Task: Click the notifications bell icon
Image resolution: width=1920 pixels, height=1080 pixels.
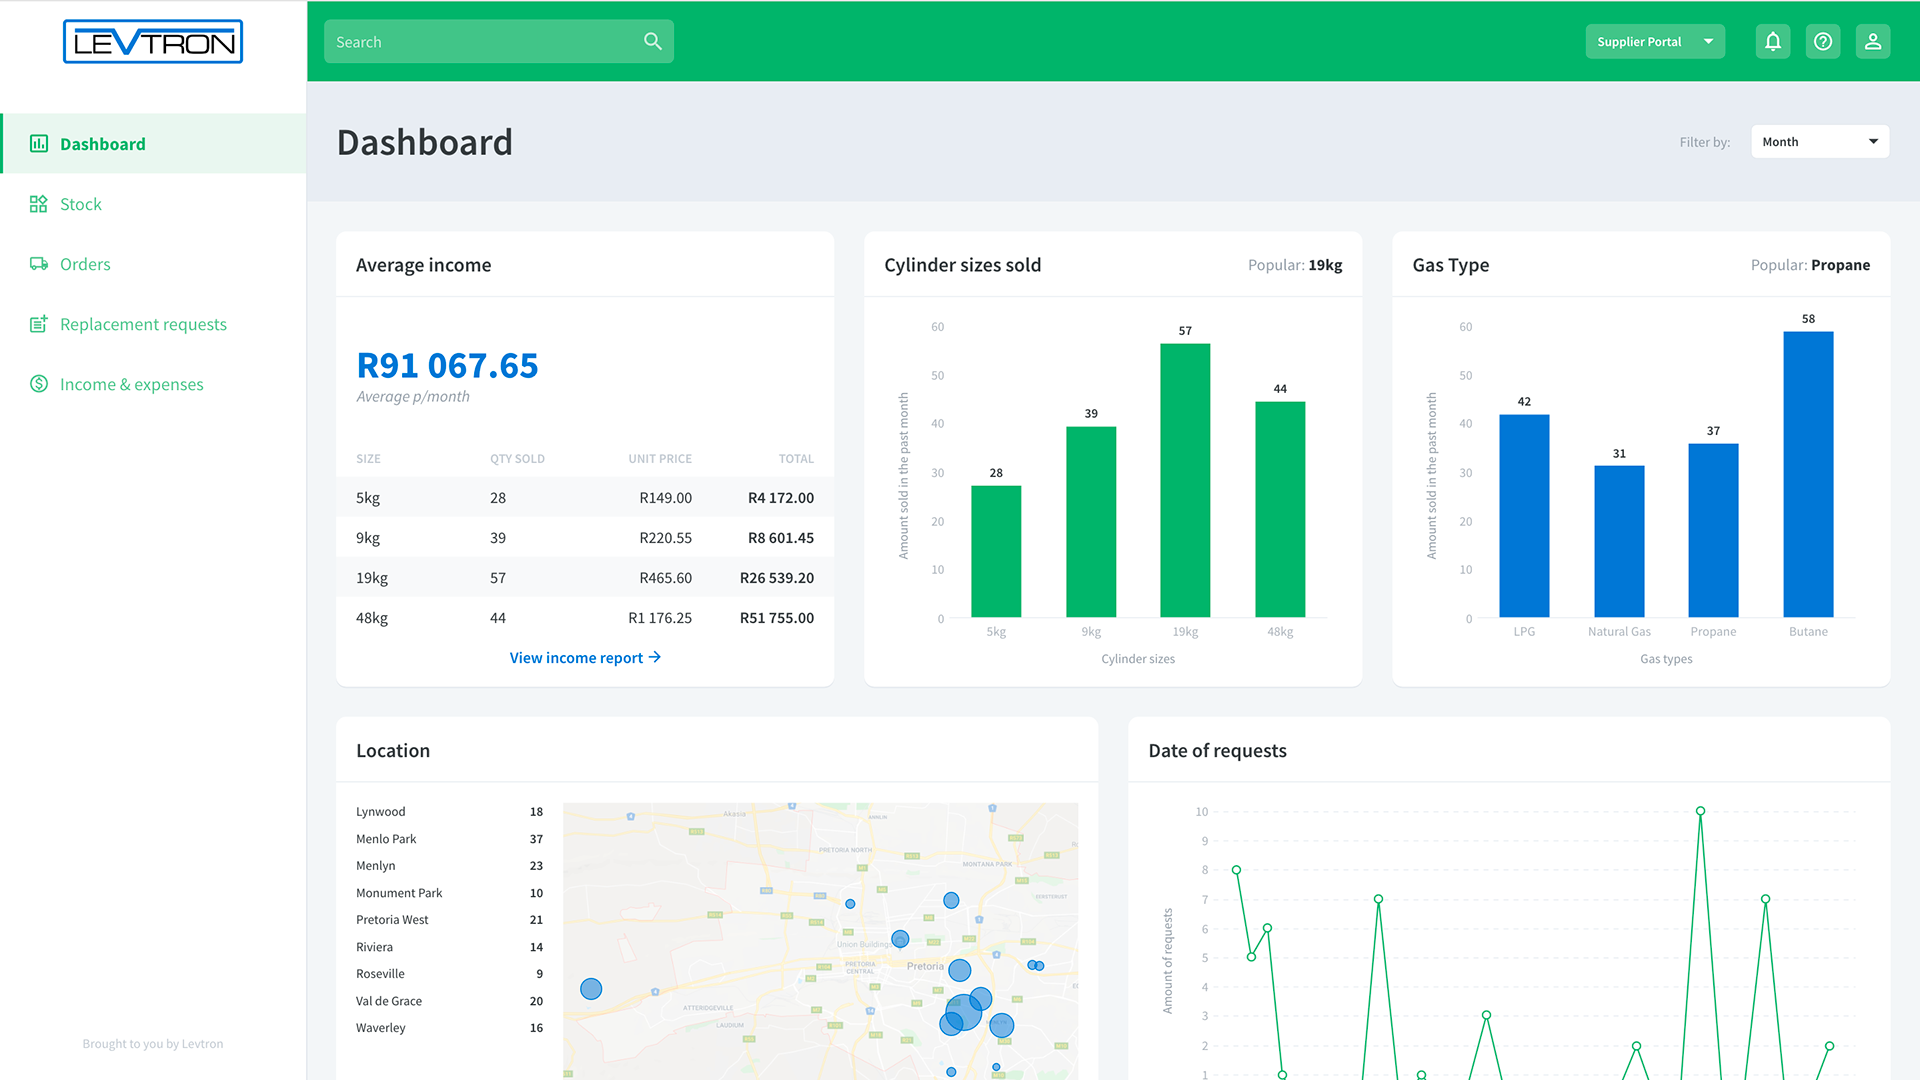Action: (x=1772, y=42)
